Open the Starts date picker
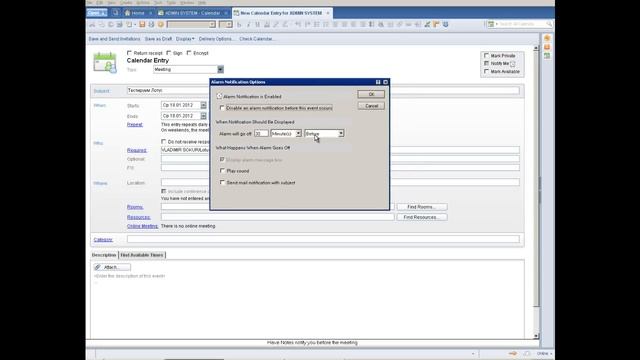Screen dimensions: 640x360 coord(203,105)
